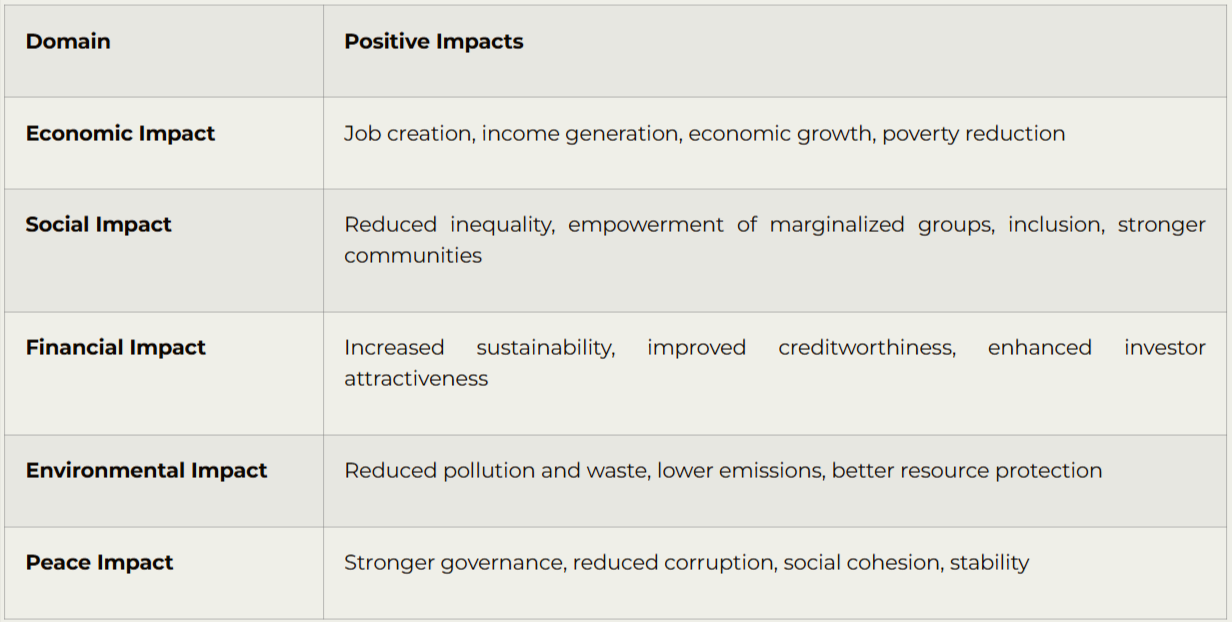Click the phrase 'Reduced inequality'
This screenshot has height=622, width=1232.
[448, 224]
